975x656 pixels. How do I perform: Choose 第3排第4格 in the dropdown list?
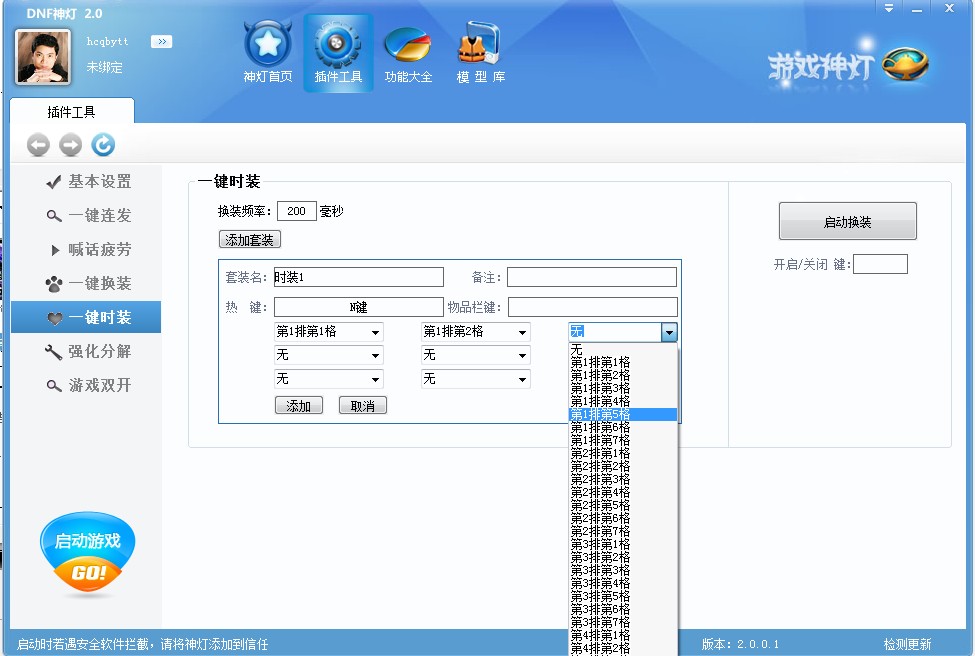click(623, 584)
